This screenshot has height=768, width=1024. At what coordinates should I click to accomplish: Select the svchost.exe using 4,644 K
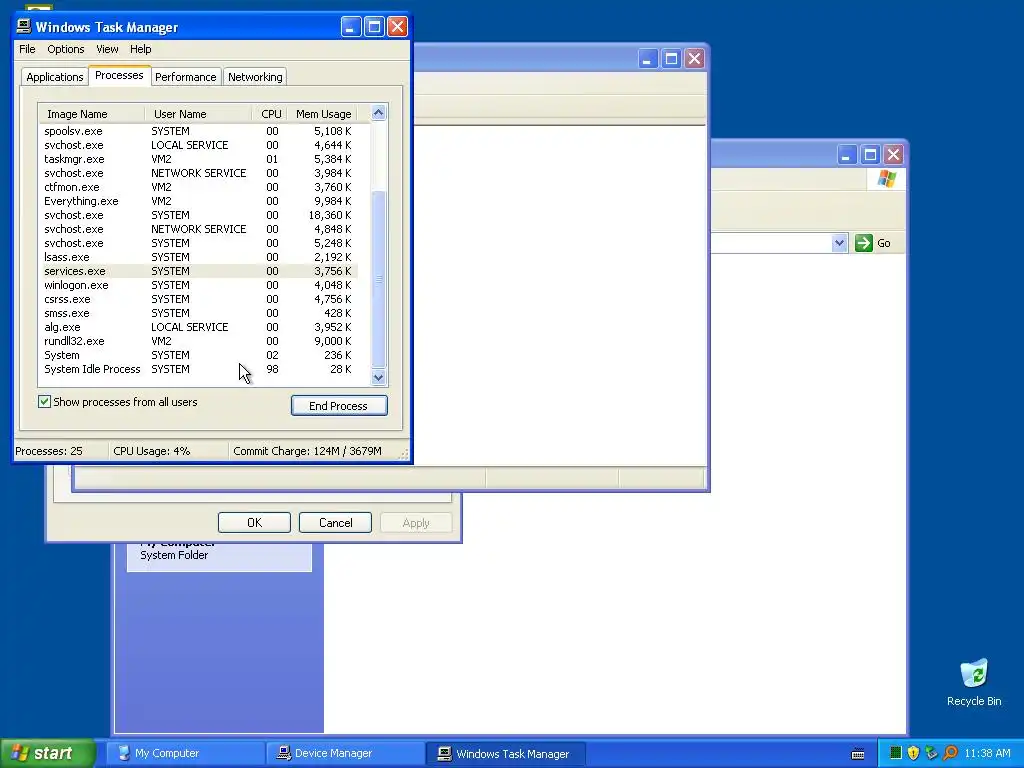198,146
